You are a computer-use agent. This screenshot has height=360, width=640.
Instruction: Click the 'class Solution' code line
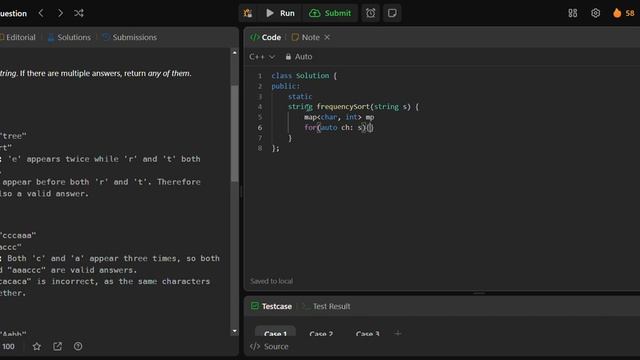click(304, 76)
